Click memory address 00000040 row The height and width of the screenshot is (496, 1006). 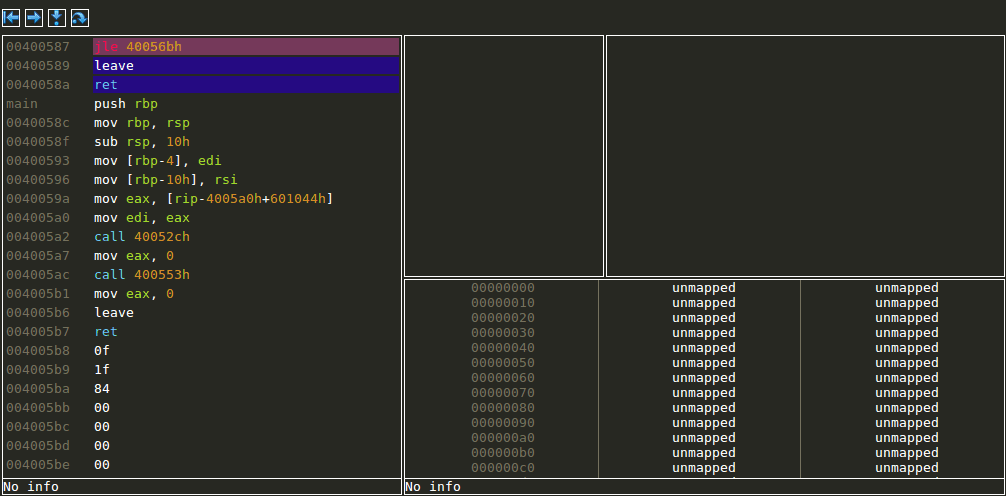click(x=502, y=348)
